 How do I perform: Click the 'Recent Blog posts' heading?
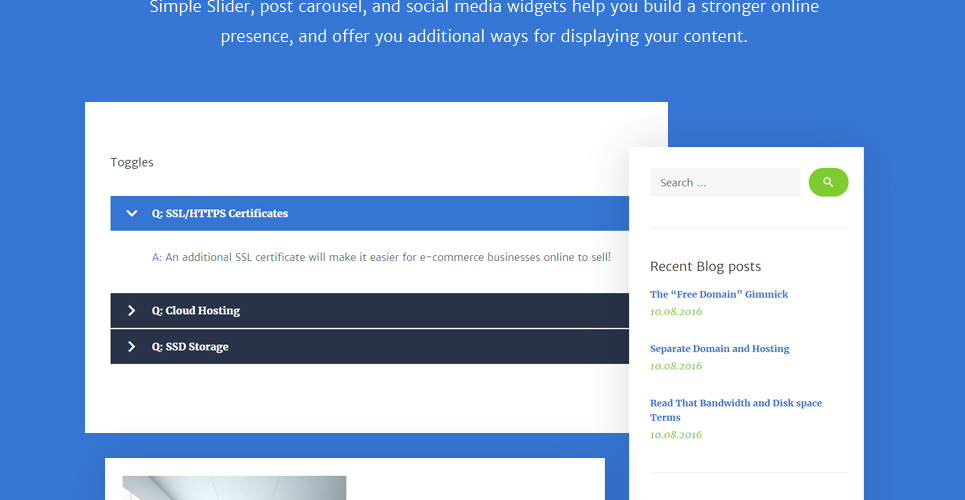[705, 266]
